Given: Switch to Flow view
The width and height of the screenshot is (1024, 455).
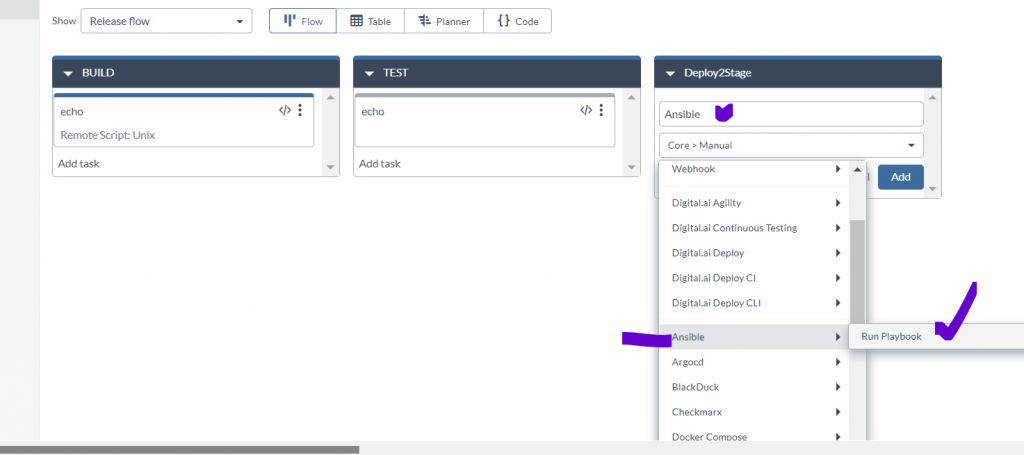Looking at the screenshot, I should (302, 21).
